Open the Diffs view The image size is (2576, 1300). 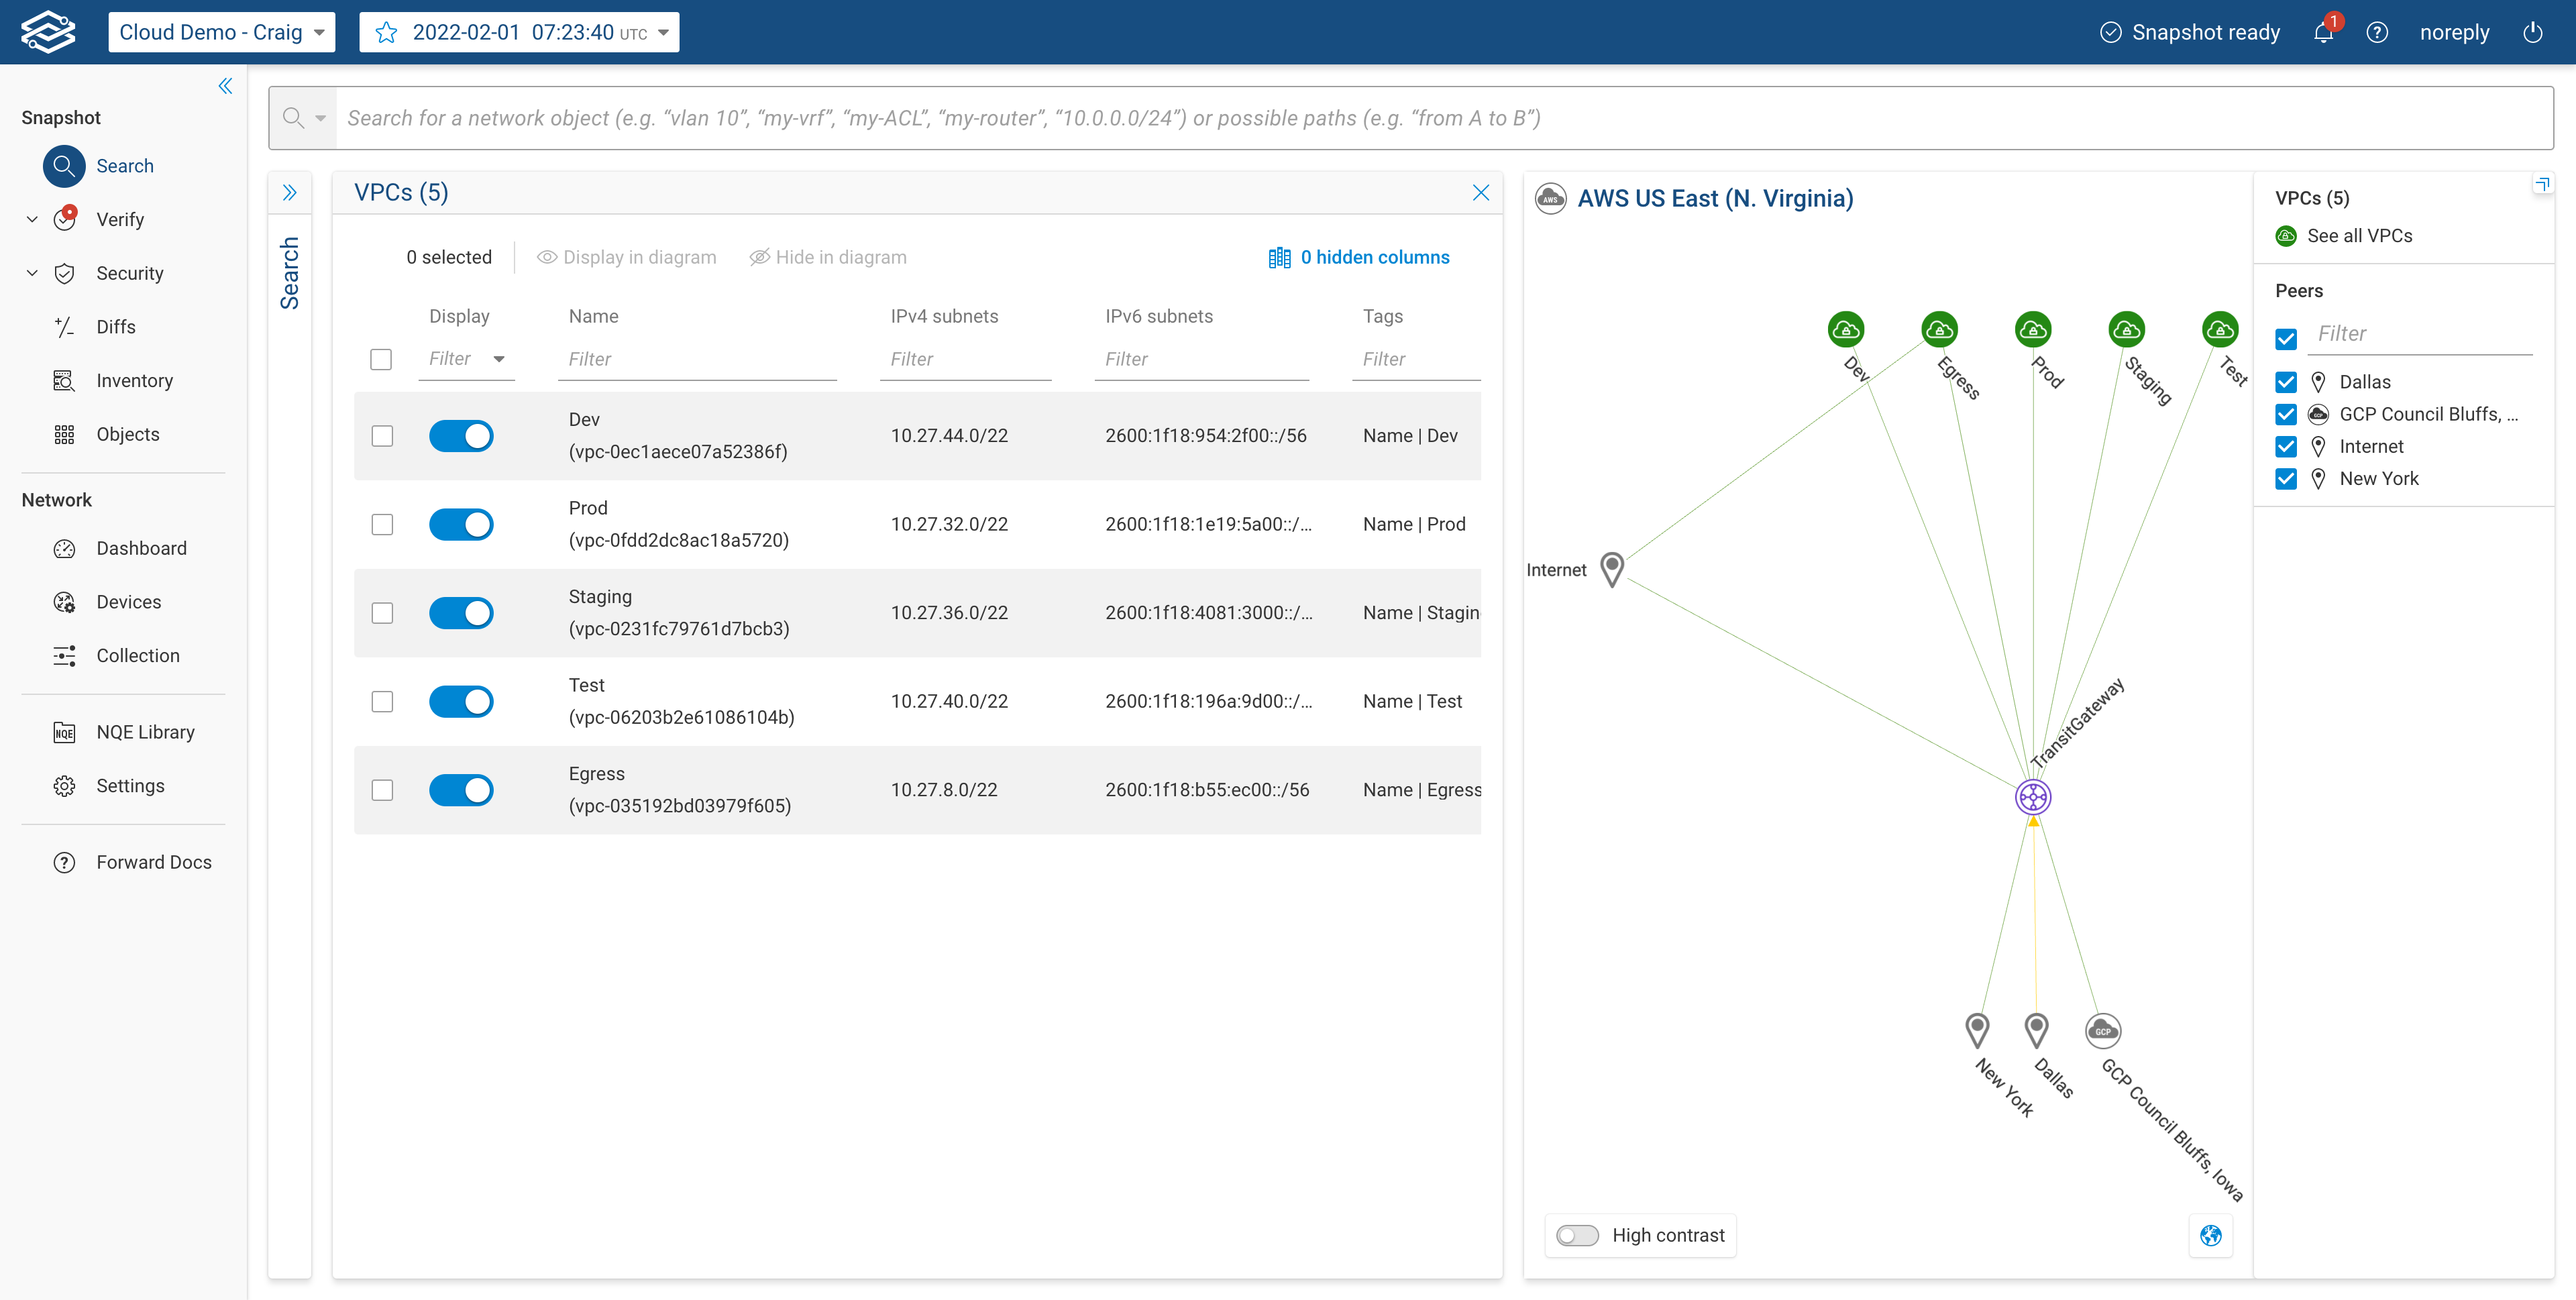(x=115, y=326)
